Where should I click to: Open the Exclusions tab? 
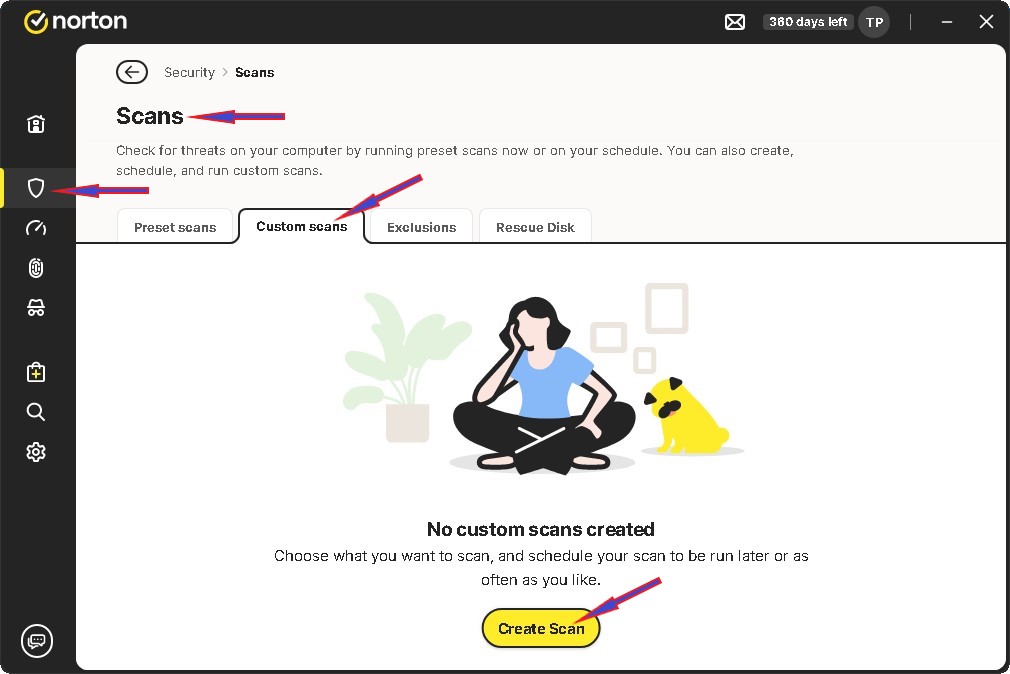click(x=419, y=227)
